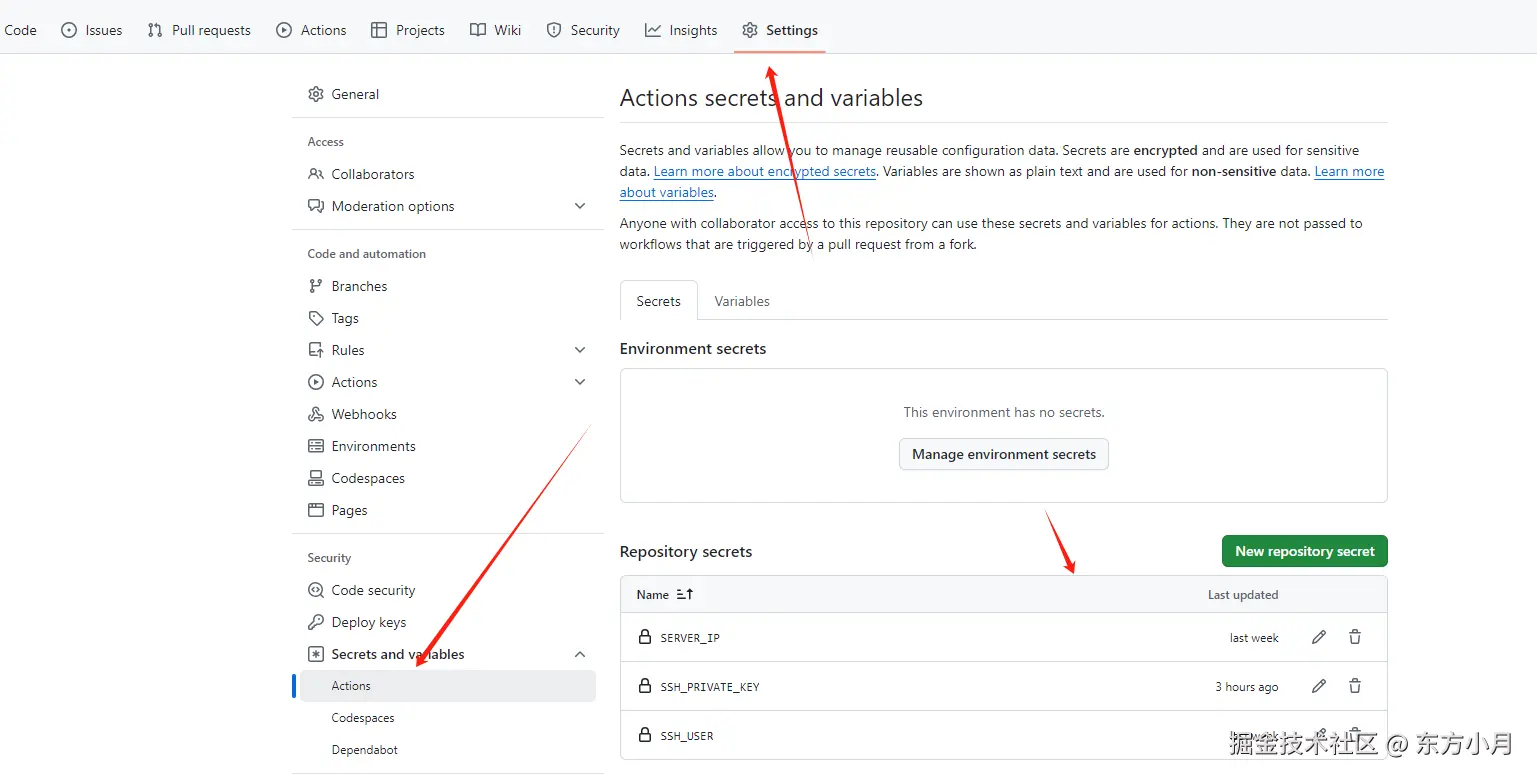
Task: Collapse the Secrets and variables section
Action: [580, 654]
